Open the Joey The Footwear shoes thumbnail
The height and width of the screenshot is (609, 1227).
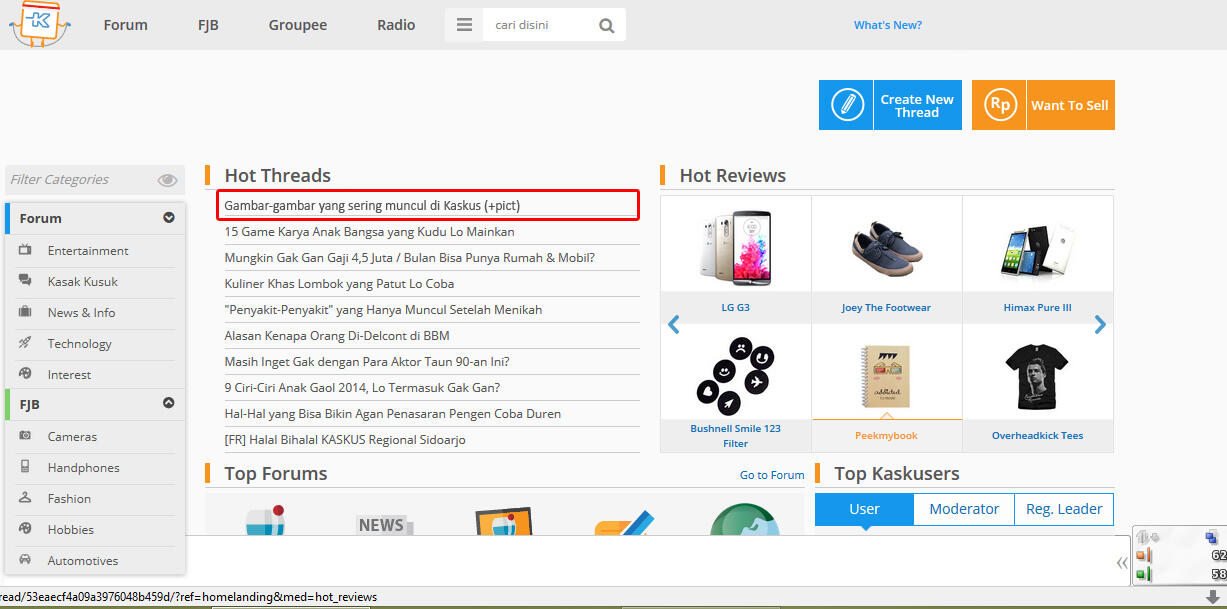(x=886, y=250)
